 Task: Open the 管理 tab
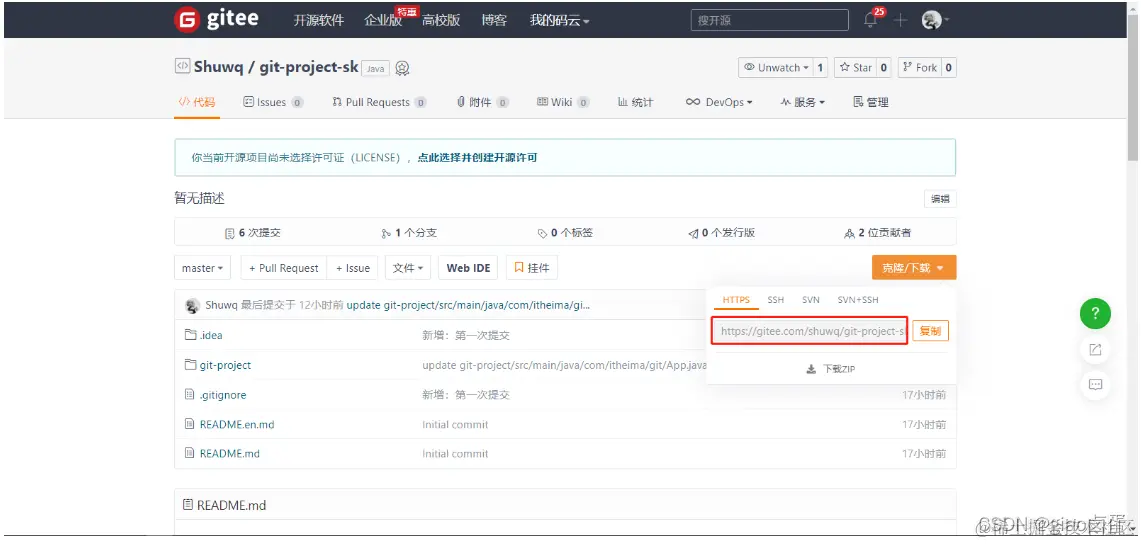pos(870,102)
